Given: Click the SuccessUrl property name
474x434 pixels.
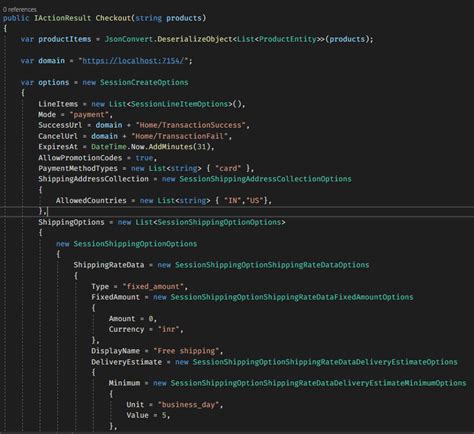Looking at the screenshot, I should click(x=60, y=125).
